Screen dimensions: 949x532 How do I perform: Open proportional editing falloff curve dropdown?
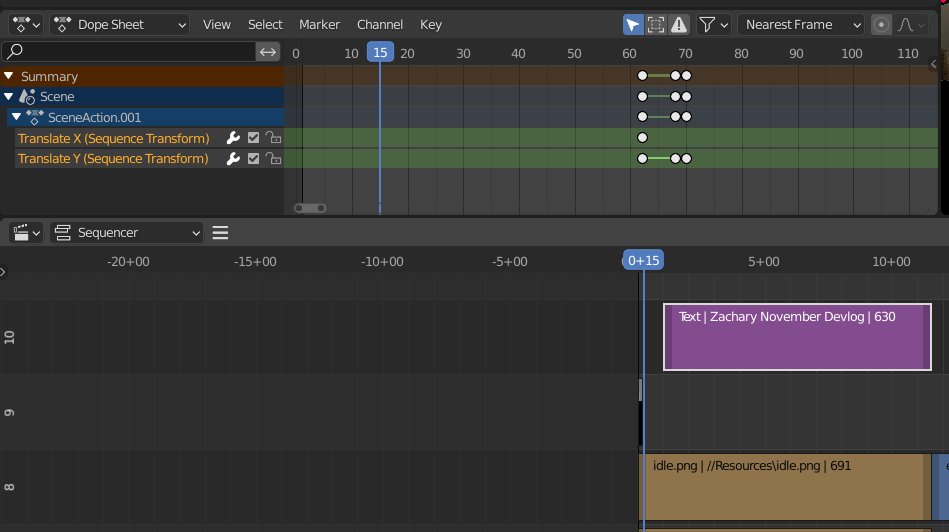pos(911,25)
